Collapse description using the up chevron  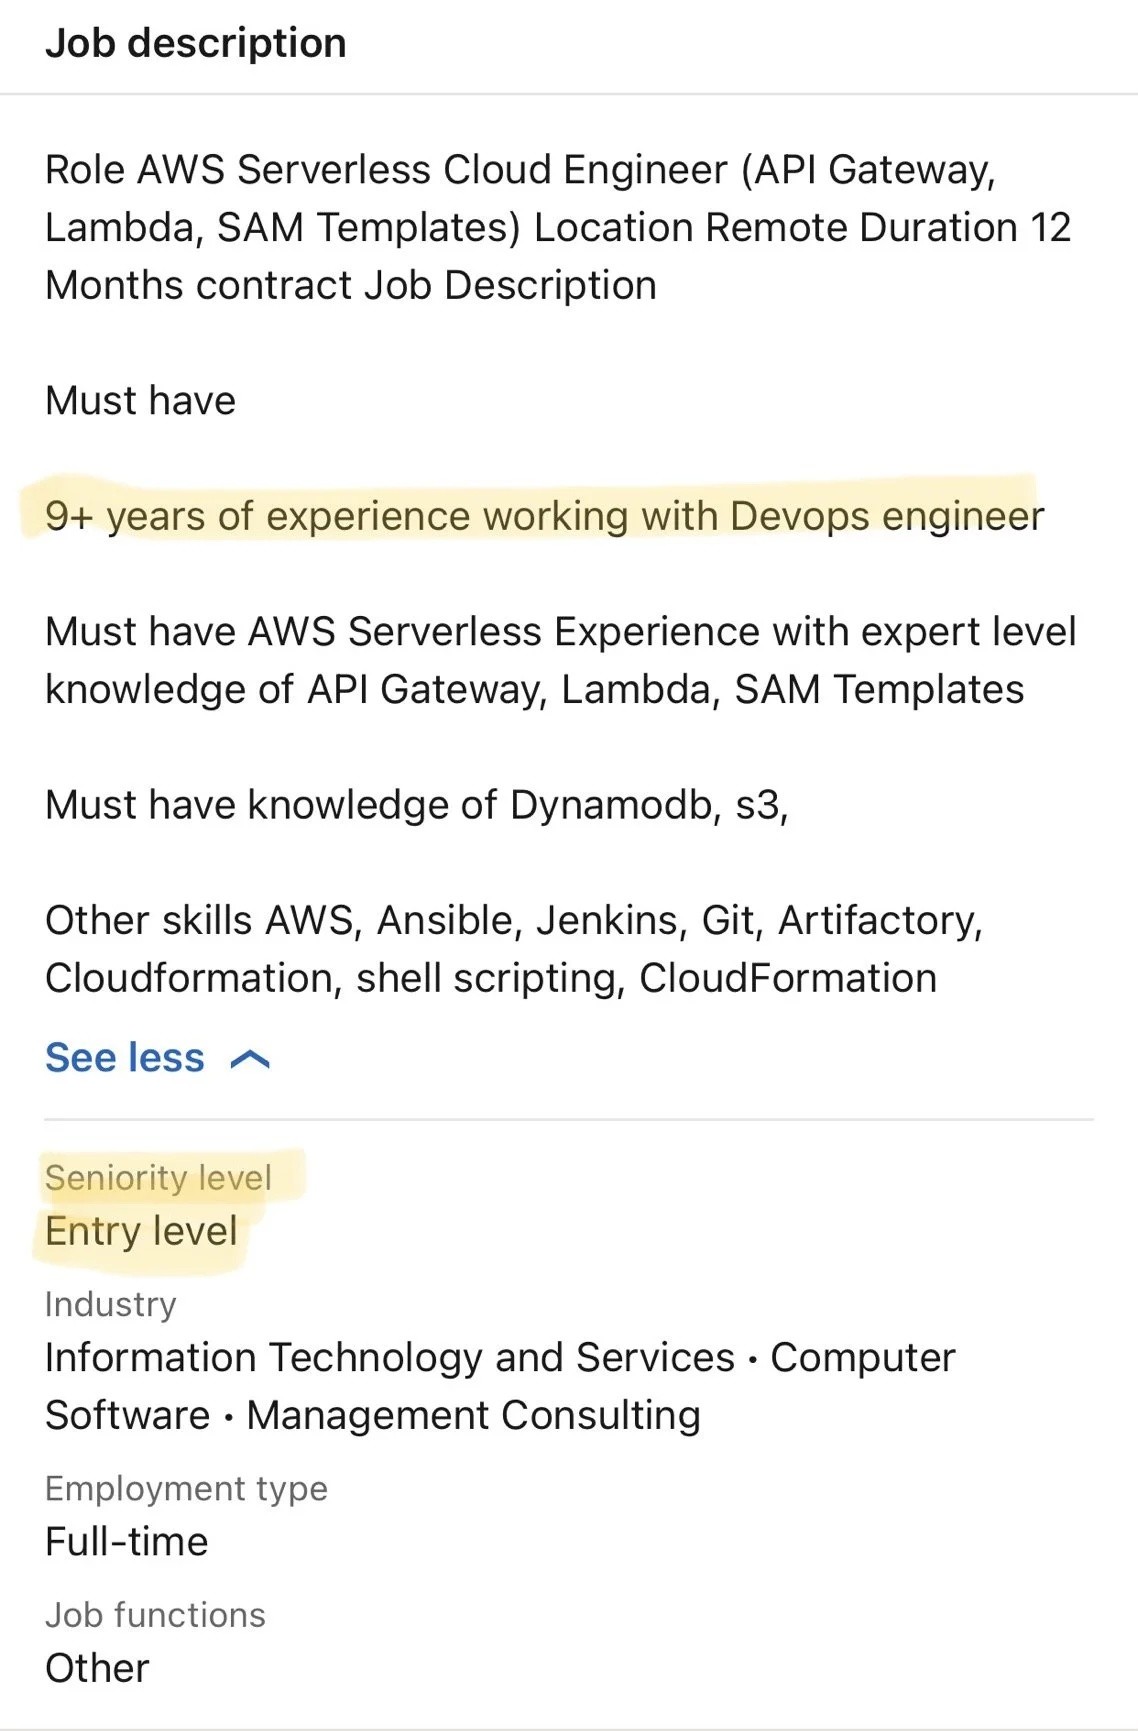[x=250, y=1060]
